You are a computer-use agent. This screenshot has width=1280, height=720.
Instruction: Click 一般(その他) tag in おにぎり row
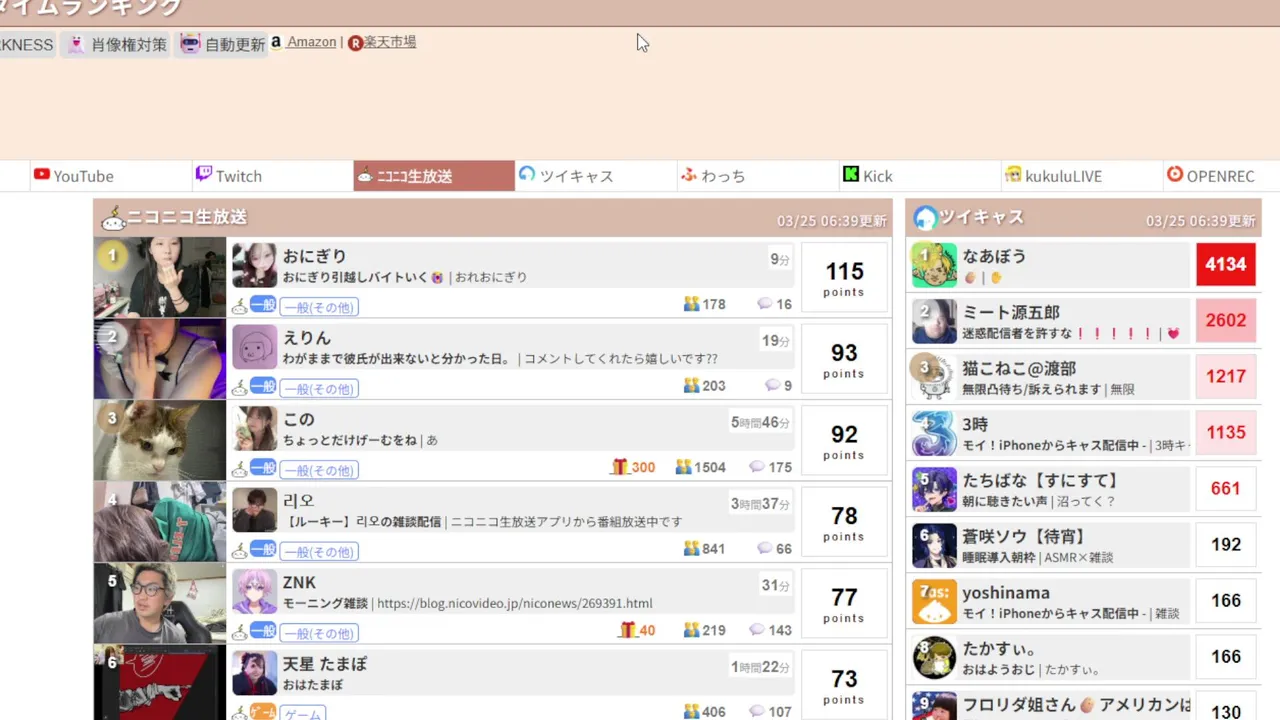tap(319, 307)
